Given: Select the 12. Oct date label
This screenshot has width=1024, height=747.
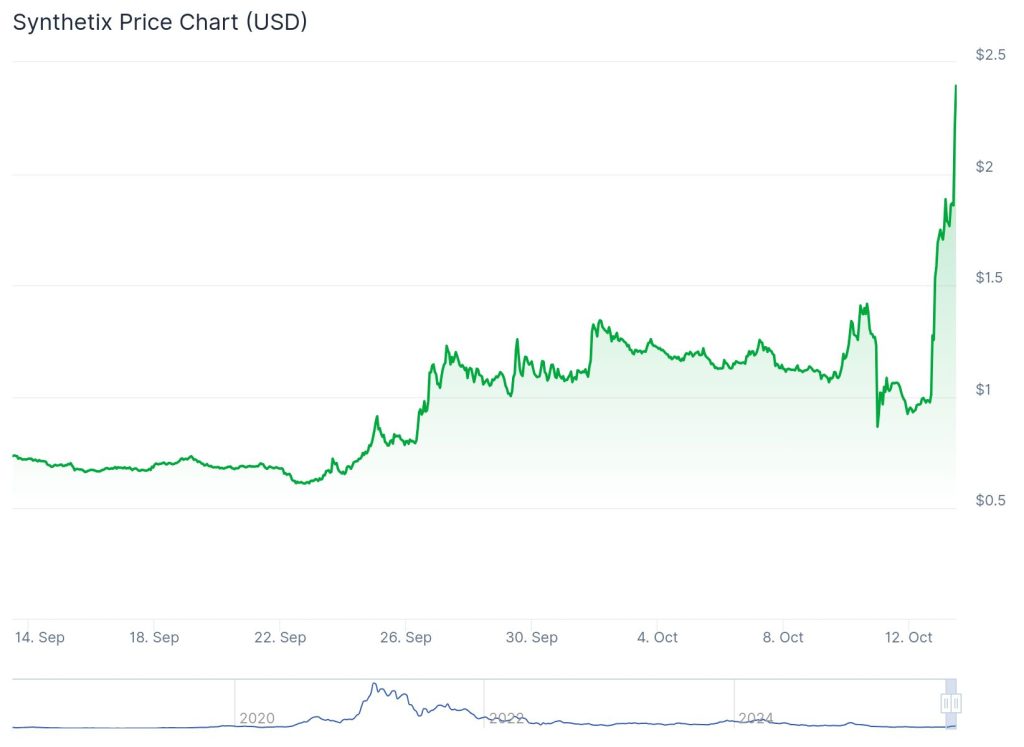Looking at the screenshot, I should [x=908, y=637].
